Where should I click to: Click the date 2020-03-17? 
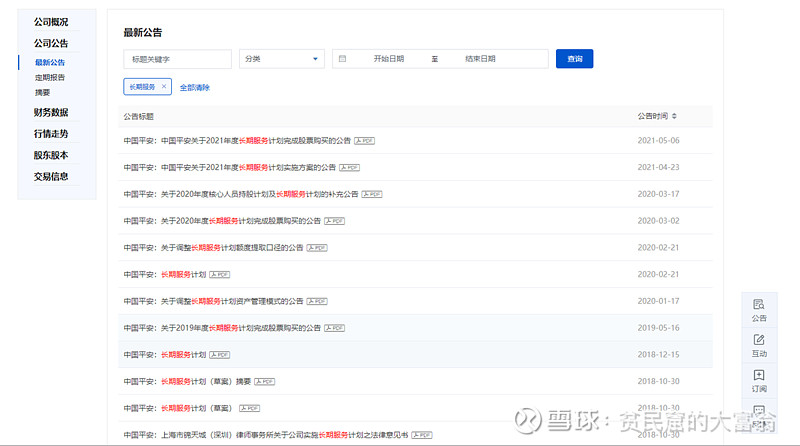[658, 194]
